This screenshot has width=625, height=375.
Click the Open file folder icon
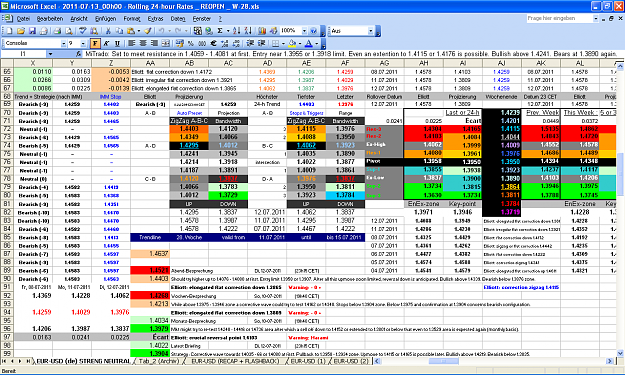click(21, 31)
